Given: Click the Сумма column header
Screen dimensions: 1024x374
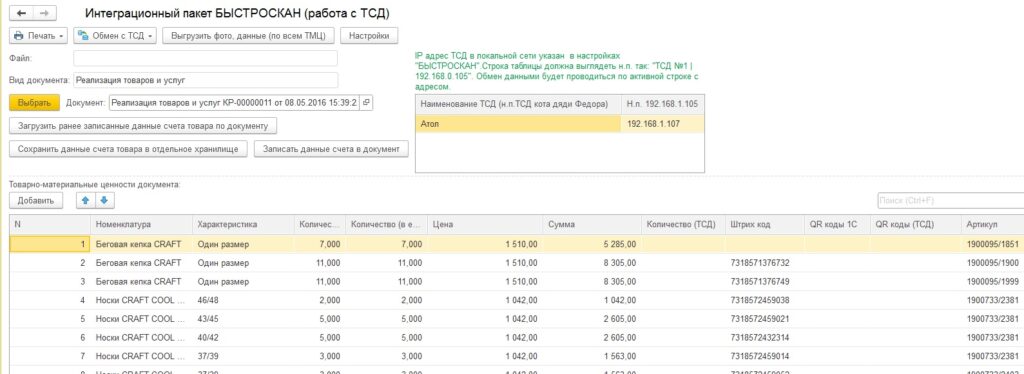Looking at the screenshot, I should [x=592, y=225].
